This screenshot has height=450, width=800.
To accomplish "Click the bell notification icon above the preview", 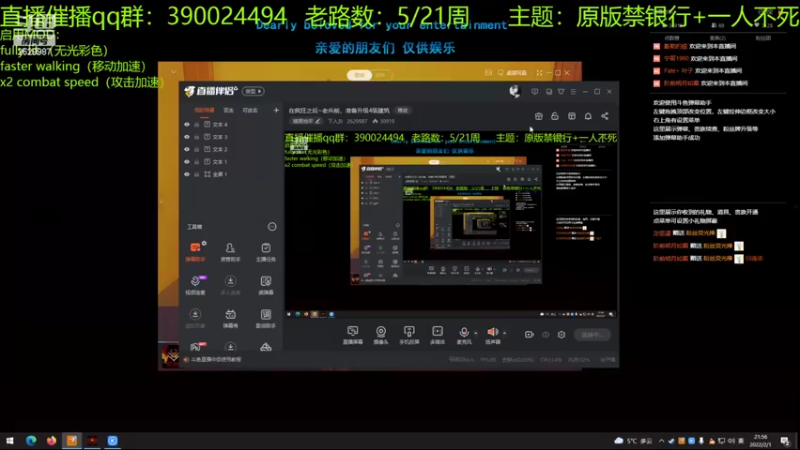I will (x=588, y=116).
